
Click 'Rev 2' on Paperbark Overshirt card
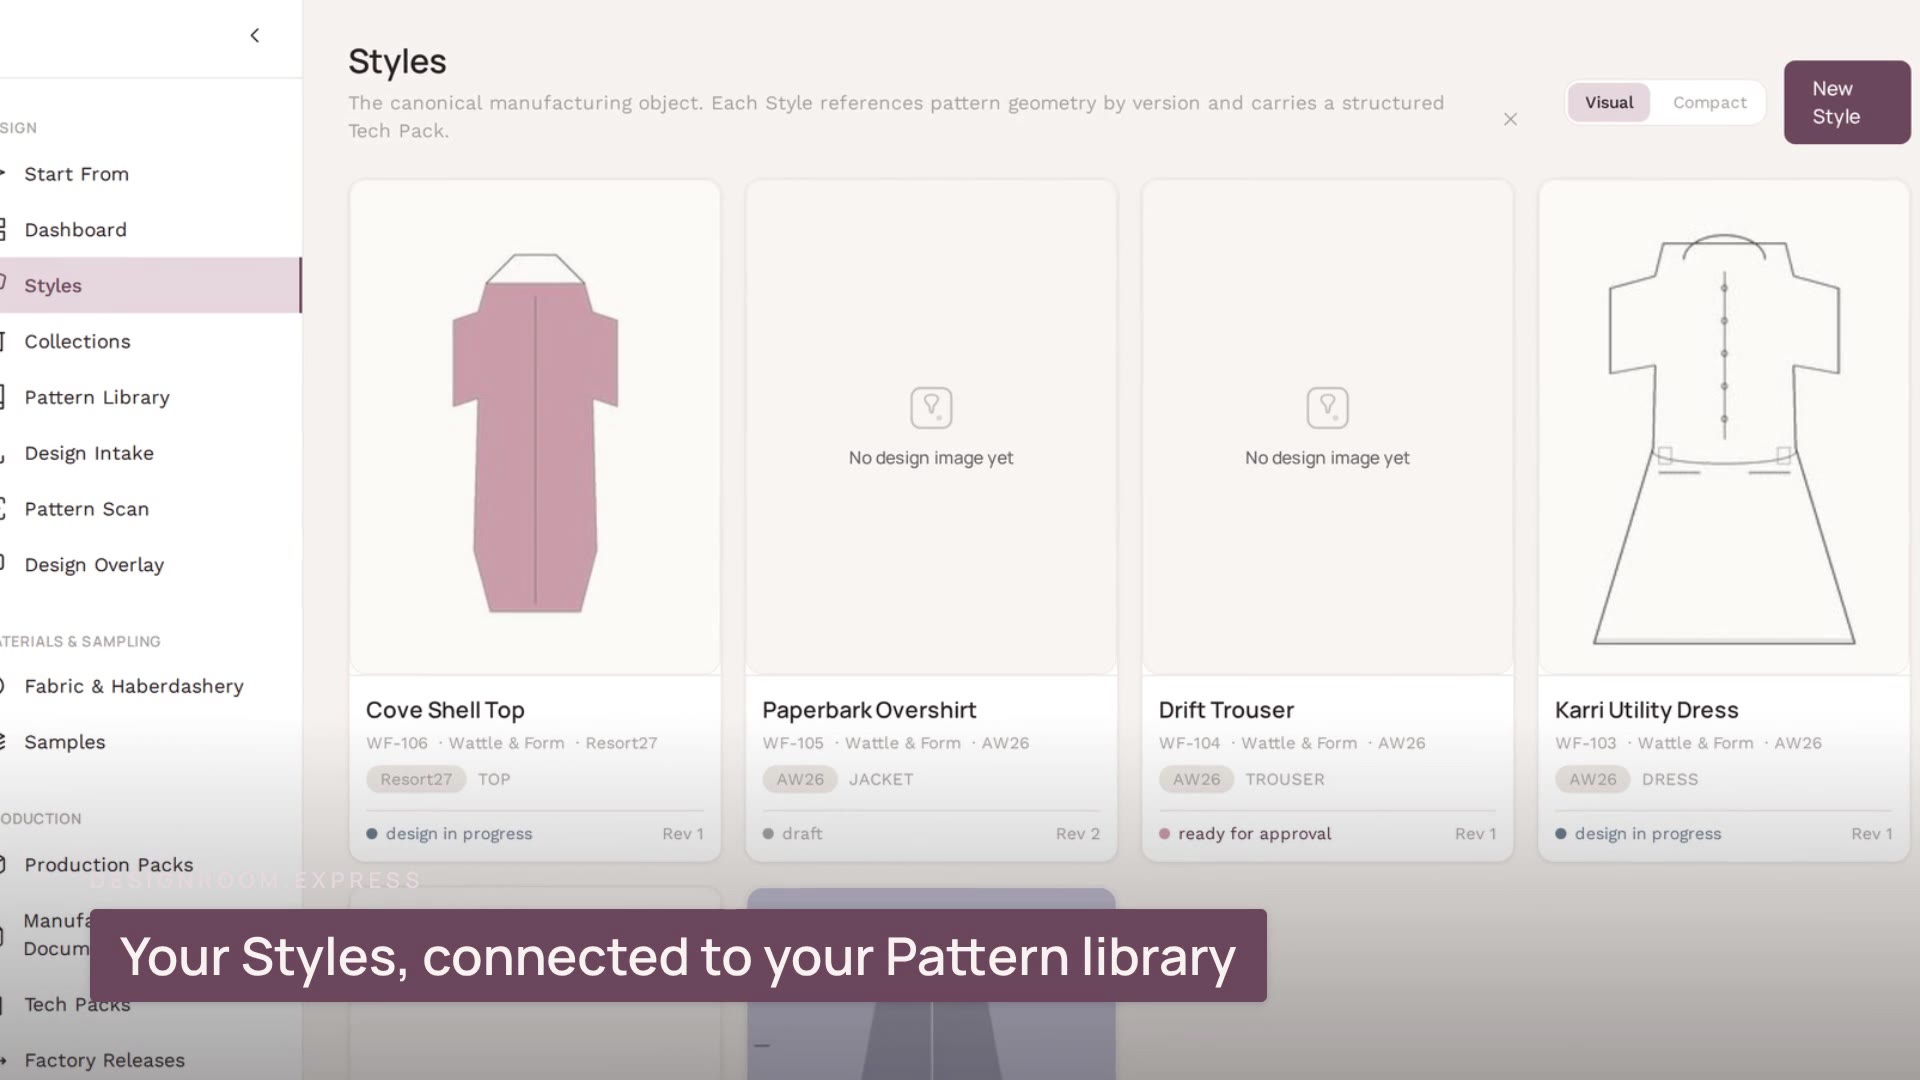(x=1077, y=834)
